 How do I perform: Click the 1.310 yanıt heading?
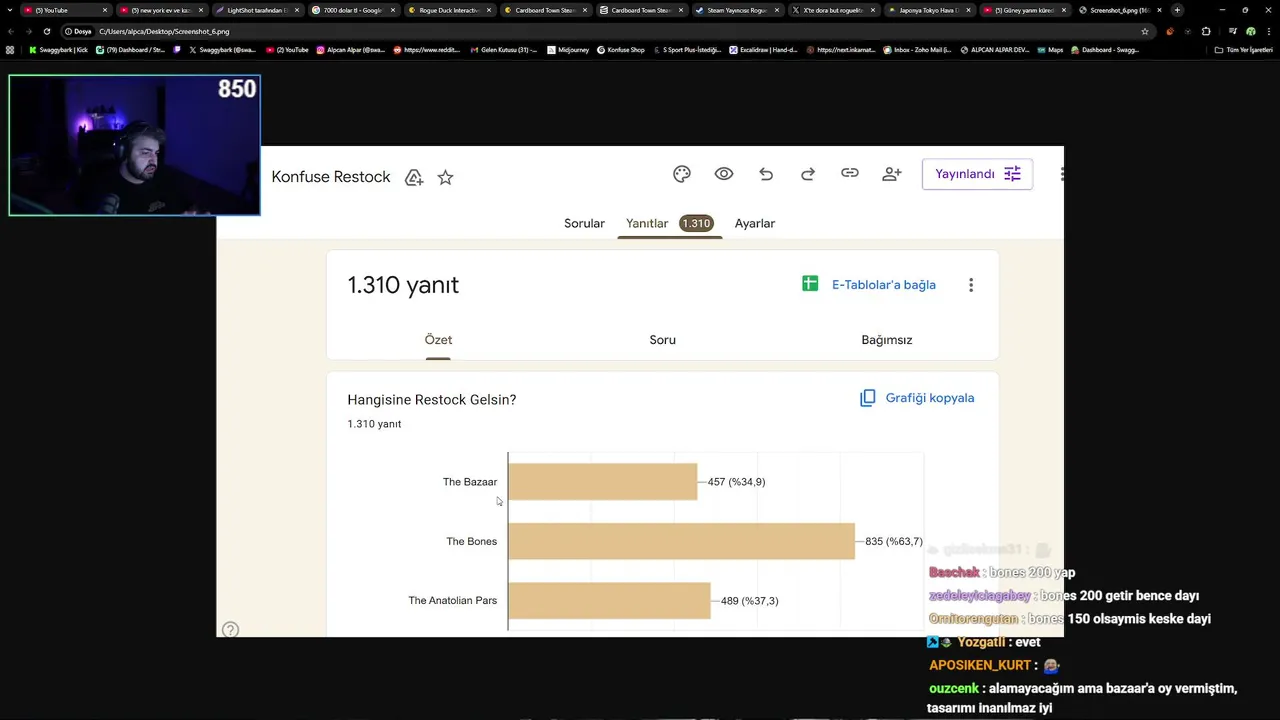[403, 285]
